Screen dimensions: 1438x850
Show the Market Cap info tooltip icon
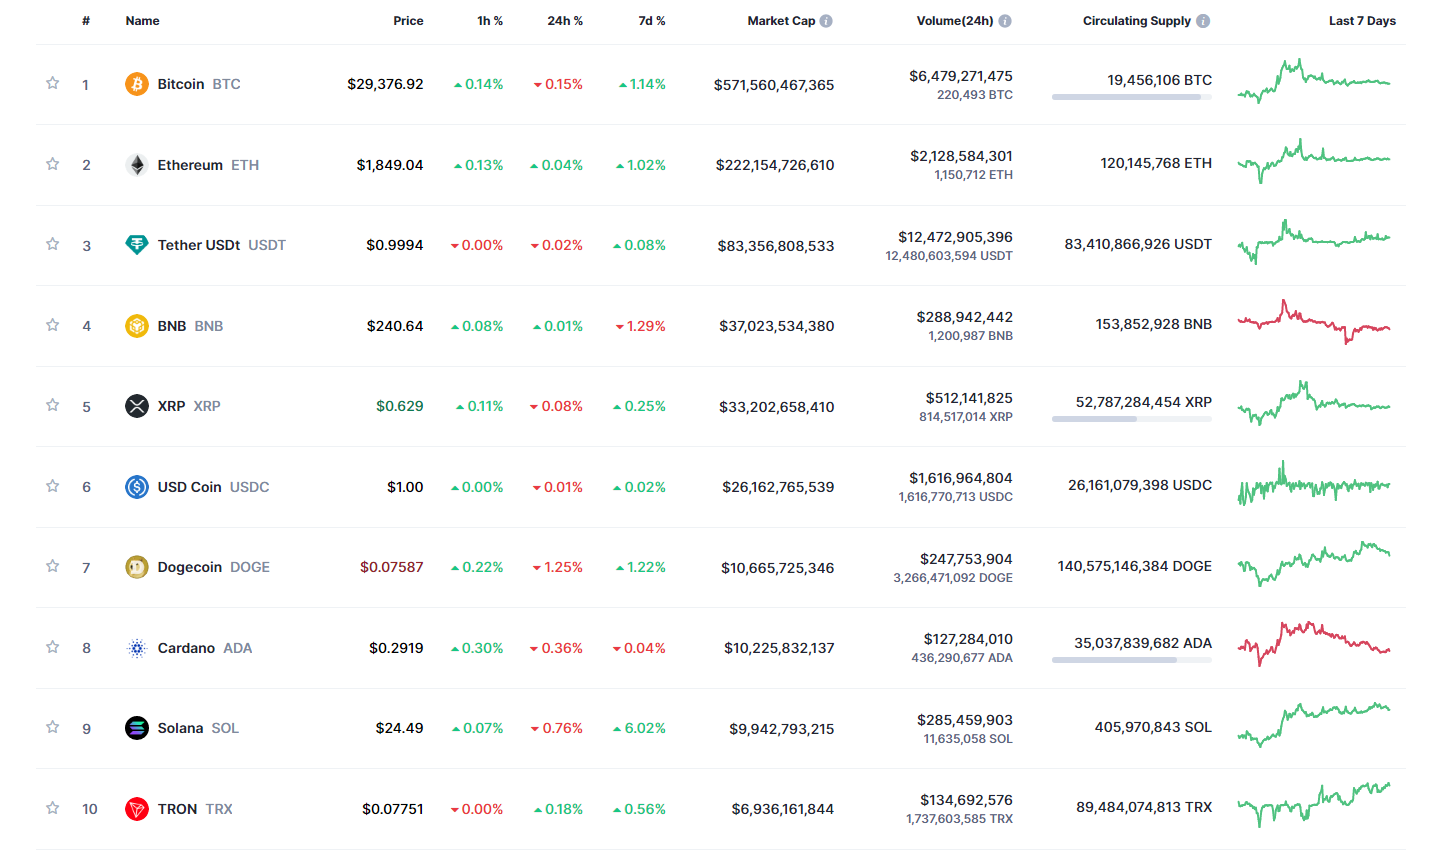tap(826, 21)
